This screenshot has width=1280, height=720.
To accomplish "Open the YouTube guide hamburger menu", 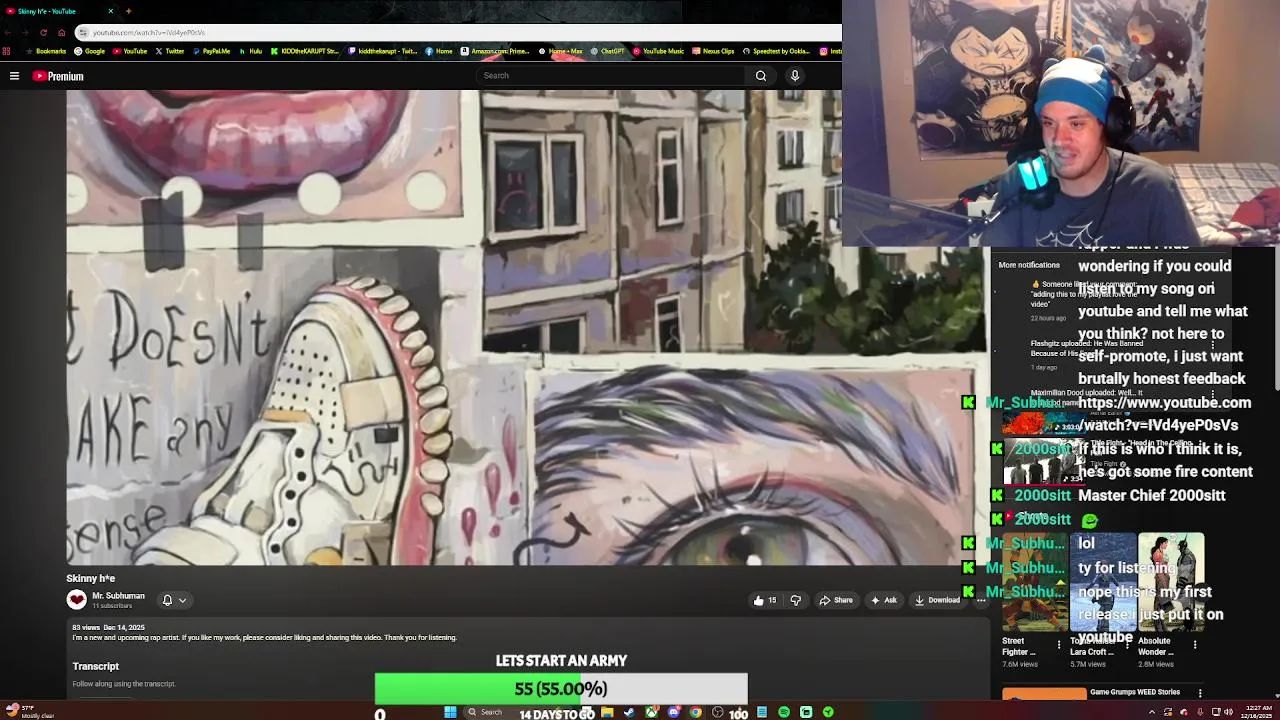I will click(x=14, y=76).
